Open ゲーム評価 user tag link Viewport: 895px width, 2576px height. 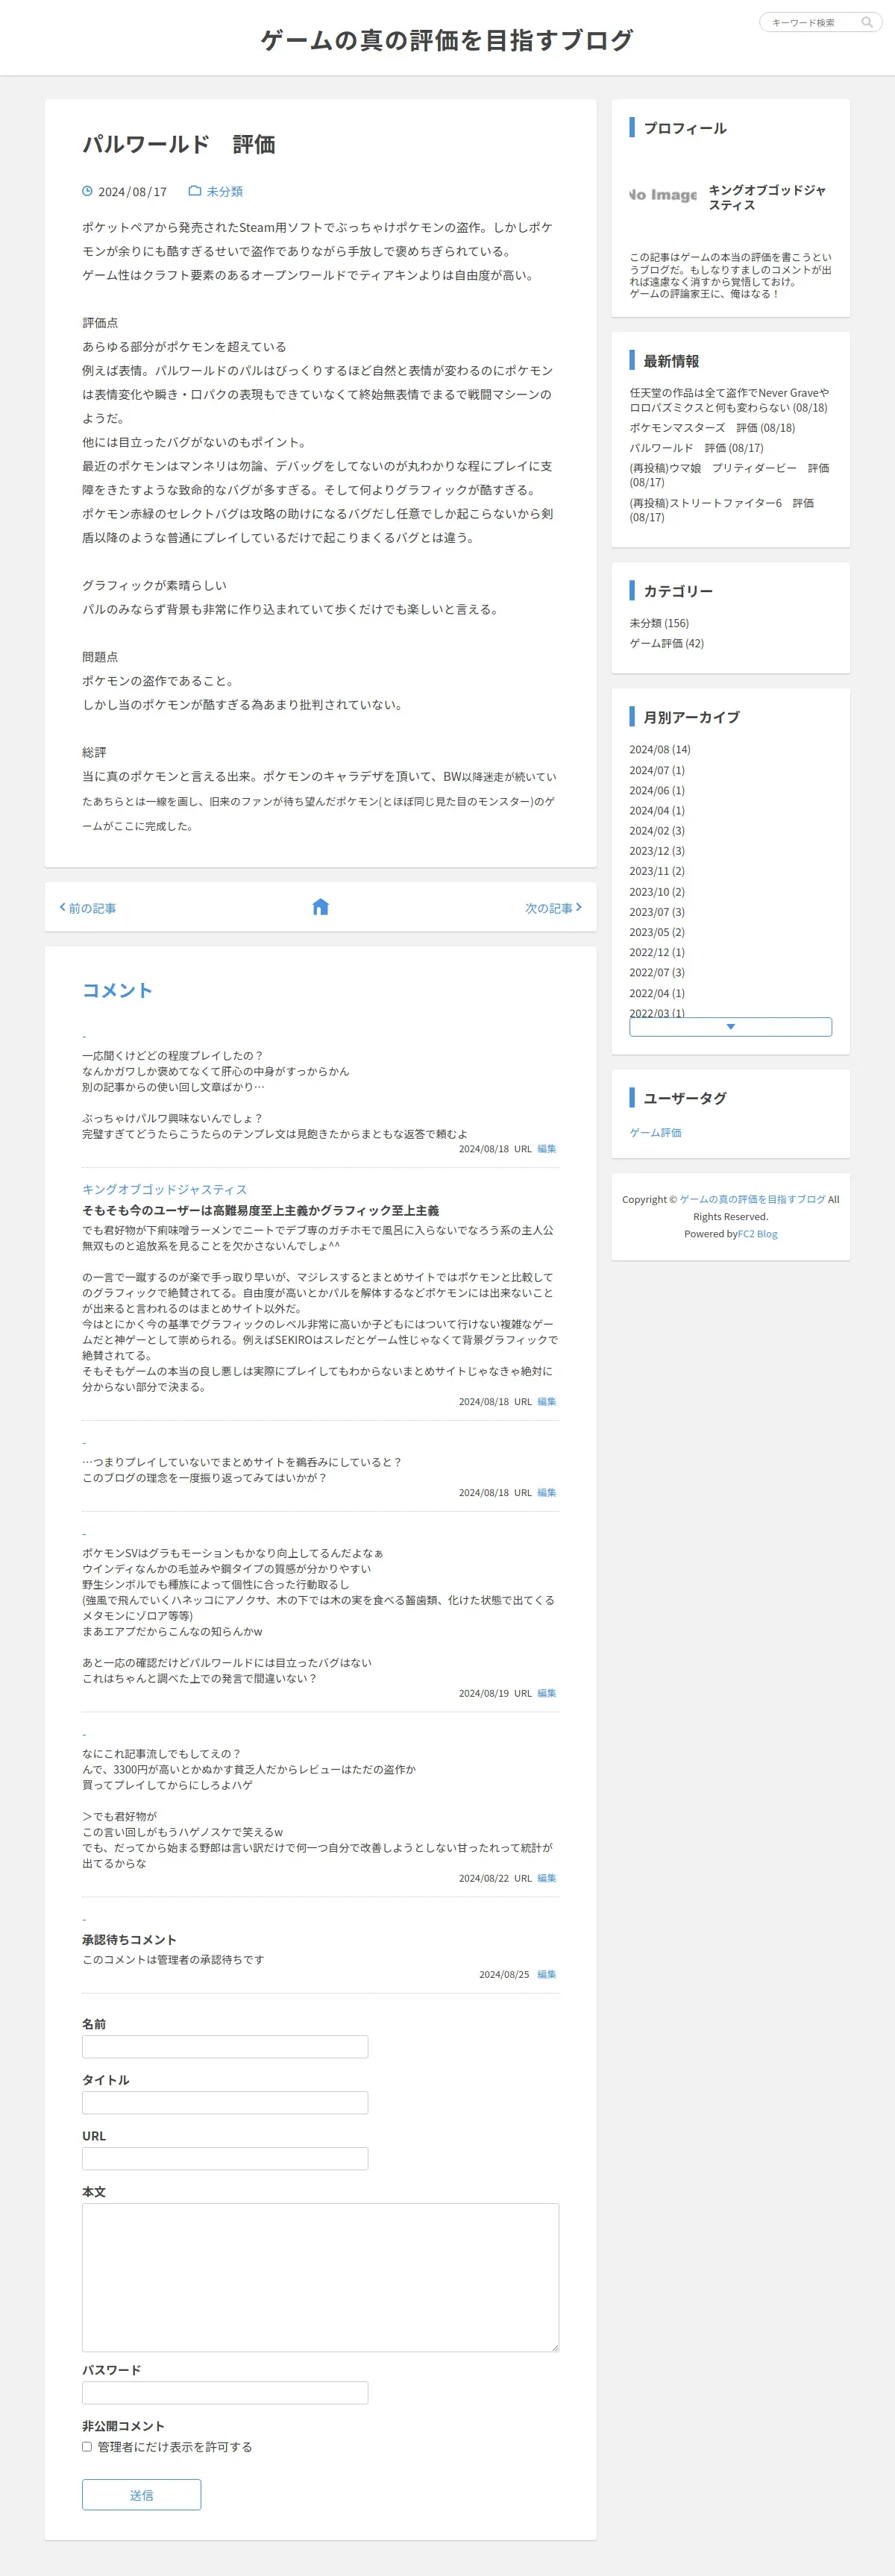655,1132
